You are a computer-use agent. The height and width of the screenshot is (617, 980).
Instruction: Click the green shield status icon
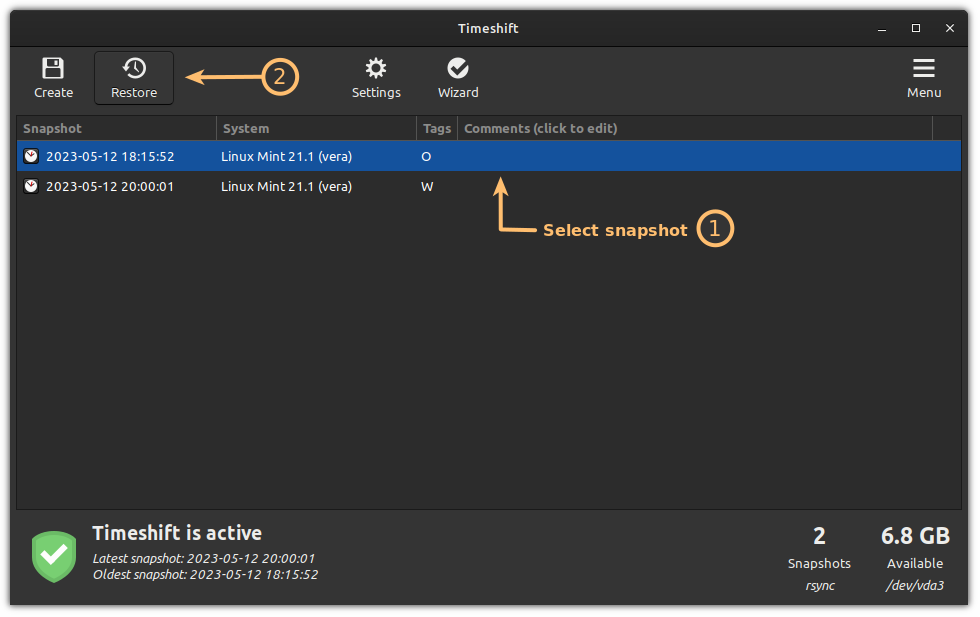point(54,556)
